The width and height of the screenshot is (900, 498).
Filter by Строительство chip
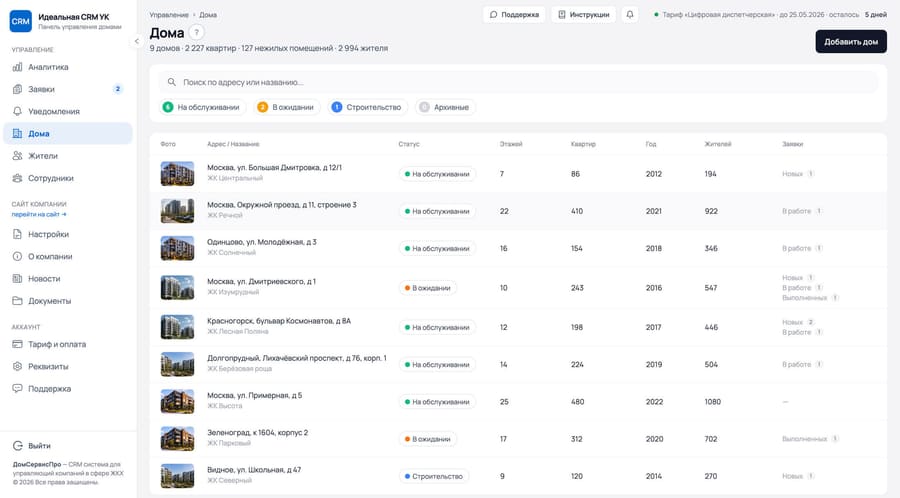pos(367,107)
